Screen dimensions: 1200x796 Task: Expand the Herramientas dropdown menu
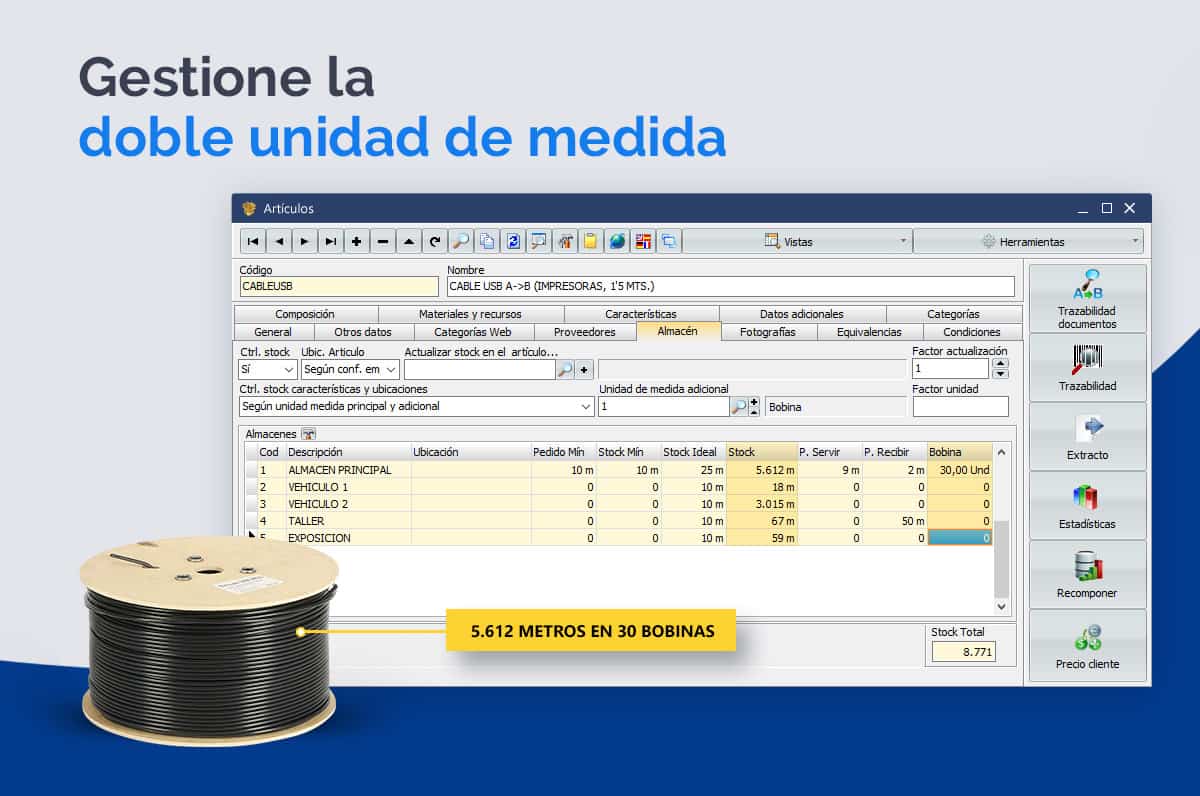click(x=1027, y=241)
